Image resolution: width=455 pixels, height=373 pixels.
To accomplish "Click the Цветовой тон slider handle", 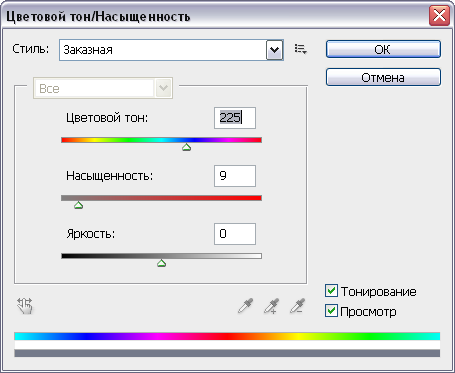I will [x=186, y=147].
